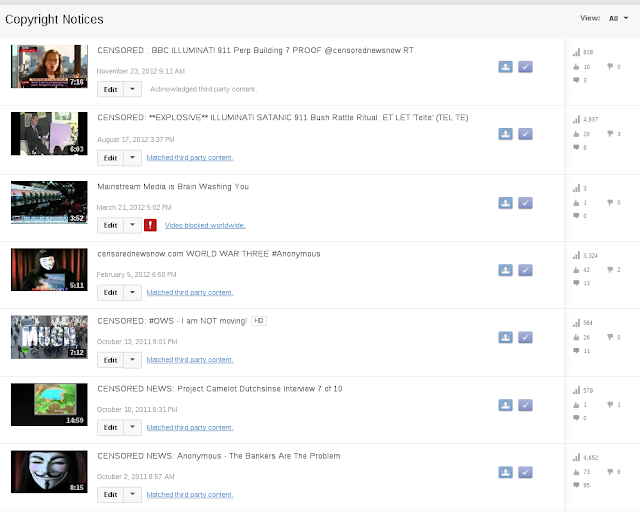Open 'Video blocked worldwide' link
Screen dimensions: 640x522
point(205,225)
